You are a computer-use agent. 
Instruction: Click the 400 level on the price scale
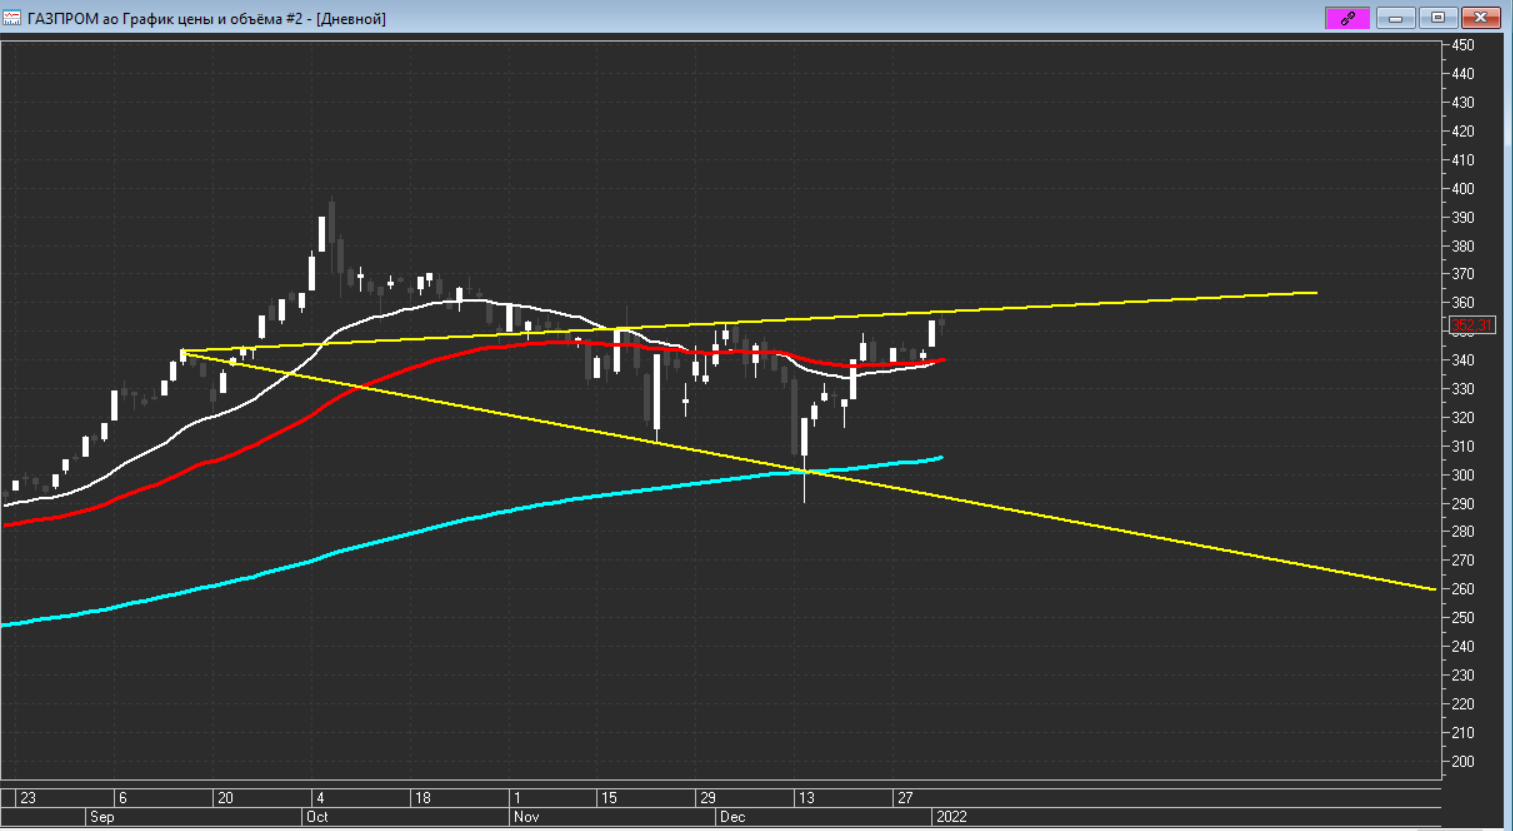(1462, 188)
